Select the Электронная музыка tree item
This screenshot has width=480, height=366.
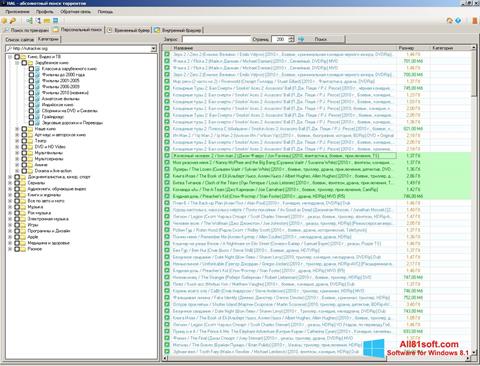48,219
